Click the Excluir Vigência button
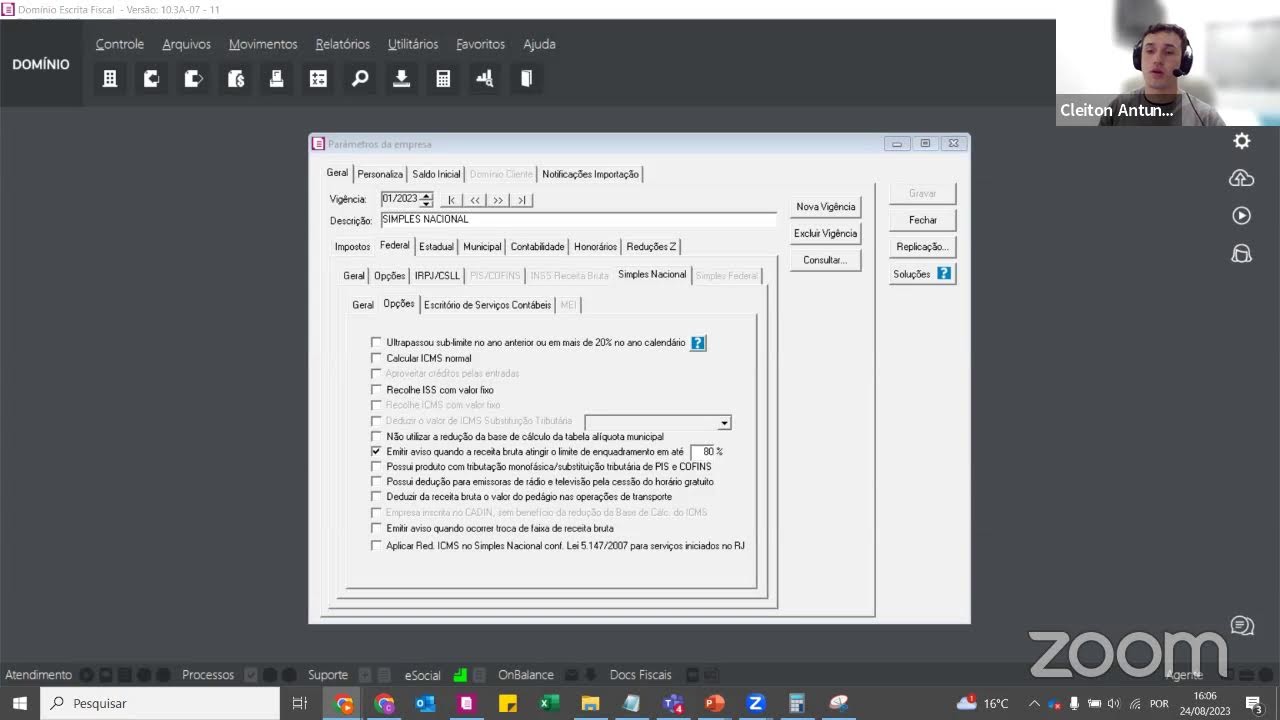The height and width of the screenshot is (720, 1280). point(826,234)
